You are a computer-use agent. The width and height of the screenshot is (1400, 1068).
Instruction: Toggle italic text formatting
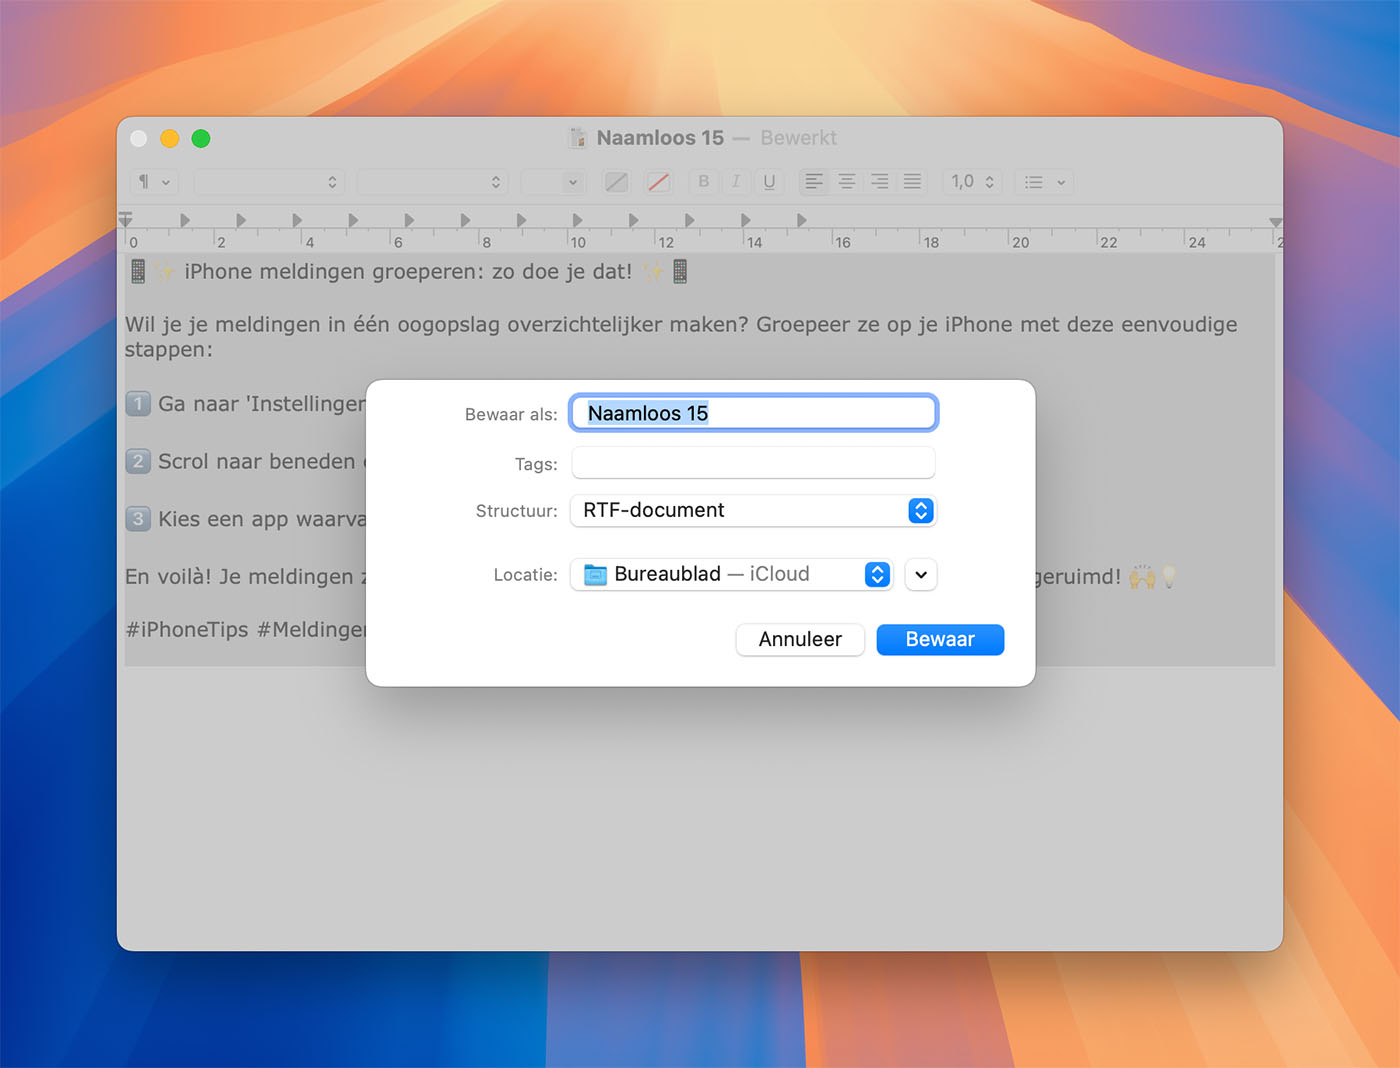coord(736,182)
